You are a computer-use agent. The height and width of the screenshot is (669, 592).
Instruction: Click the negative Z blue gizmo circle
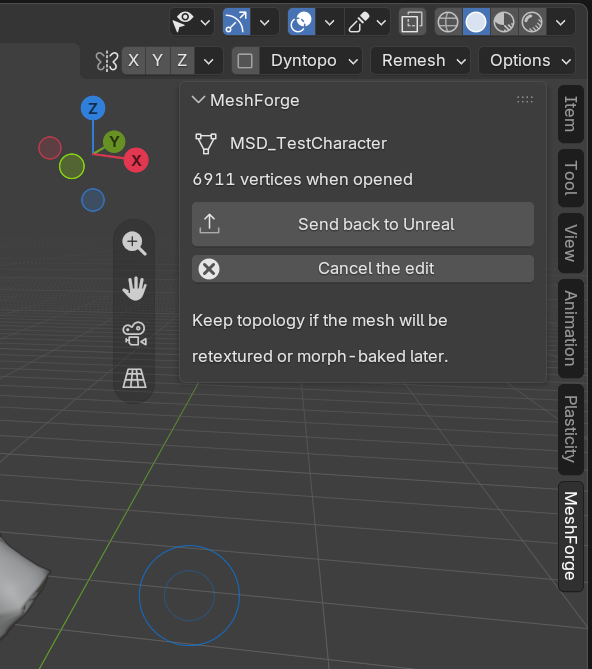point(93,200)
